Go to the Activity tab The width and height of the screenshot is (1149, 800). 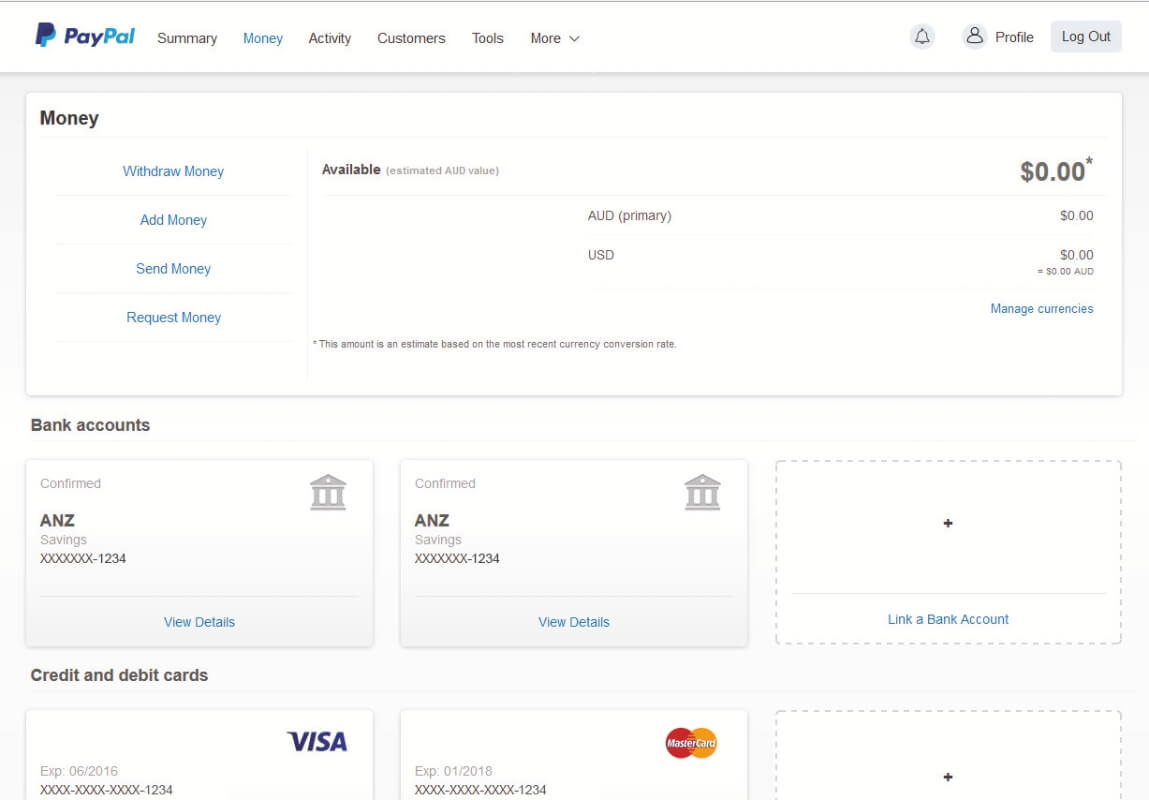(330, 38)
